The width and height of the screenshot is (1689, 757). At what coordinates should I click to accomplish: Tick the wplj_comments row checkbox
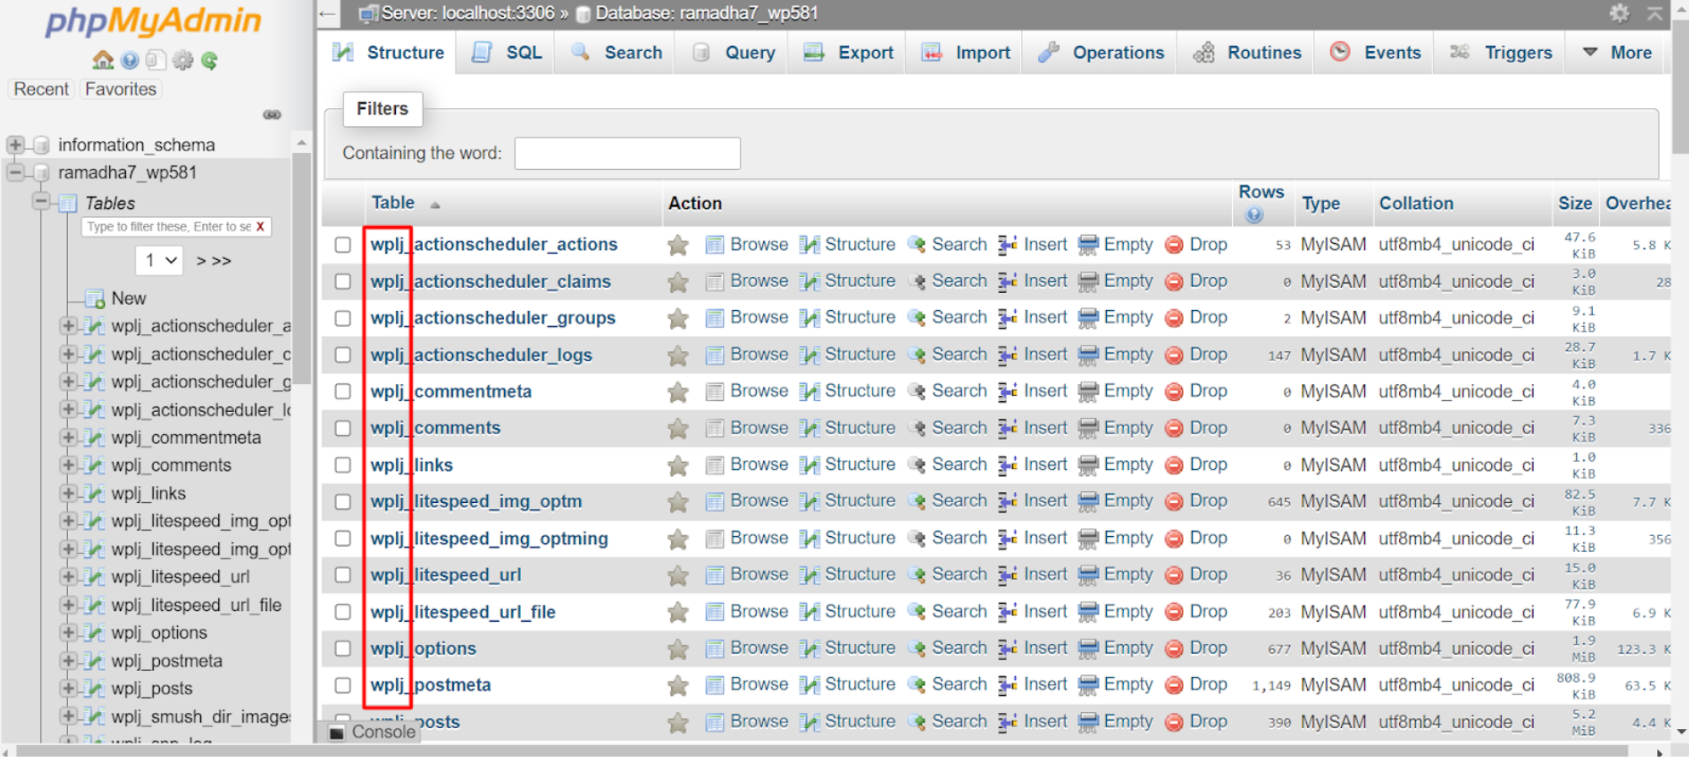point(343,428)
